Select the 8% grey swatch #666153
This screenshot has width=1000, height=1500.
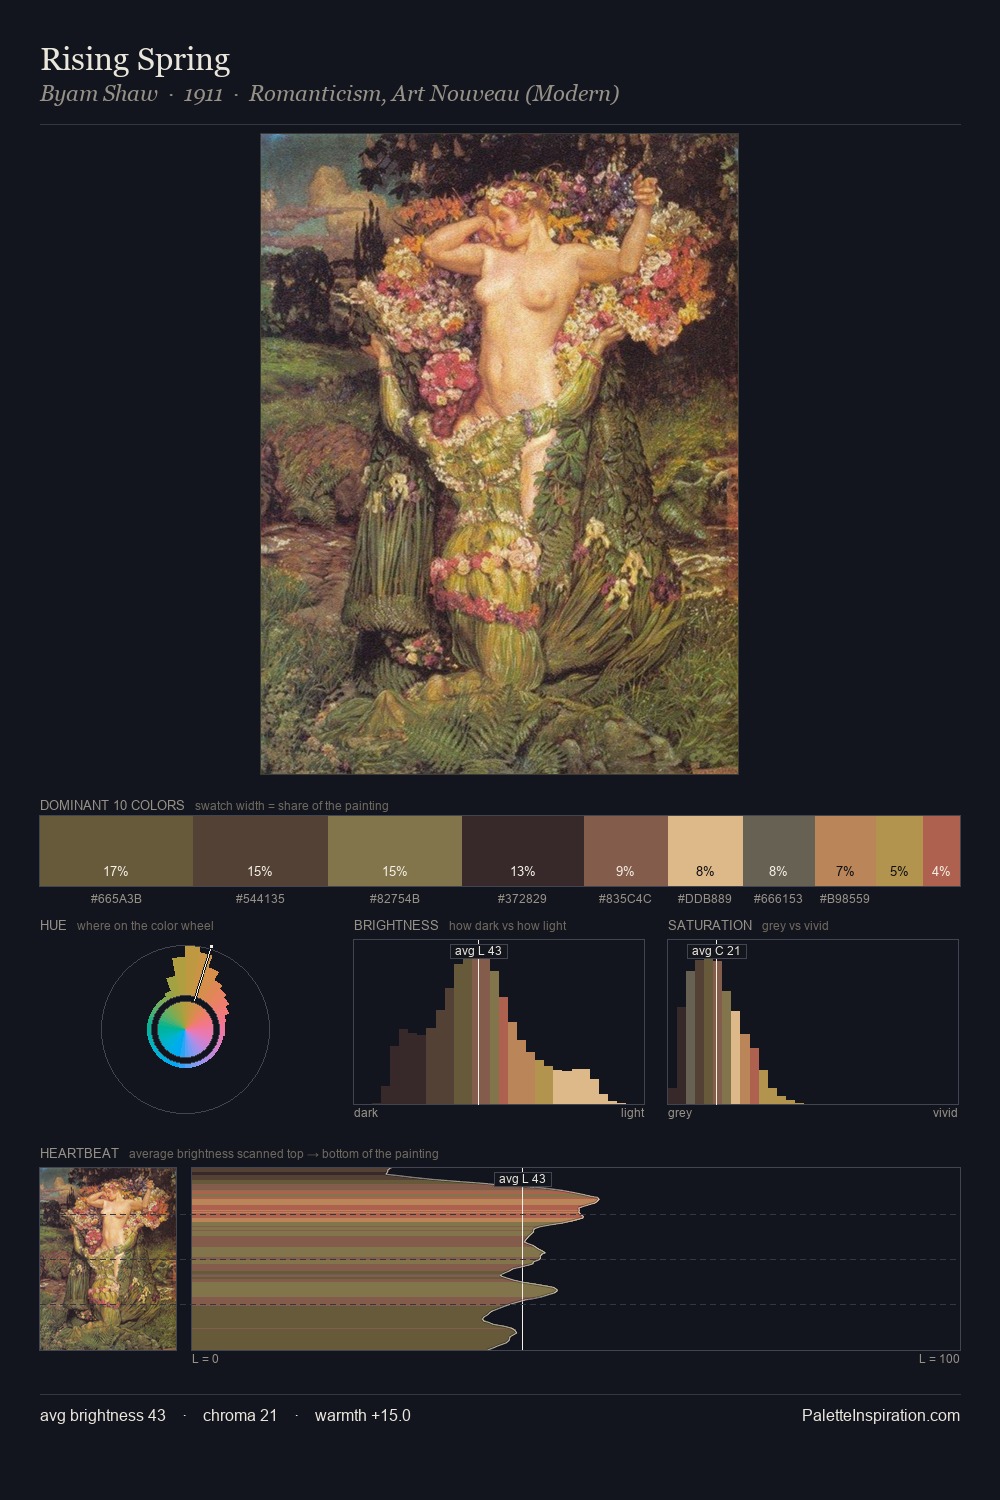(779, 851)
